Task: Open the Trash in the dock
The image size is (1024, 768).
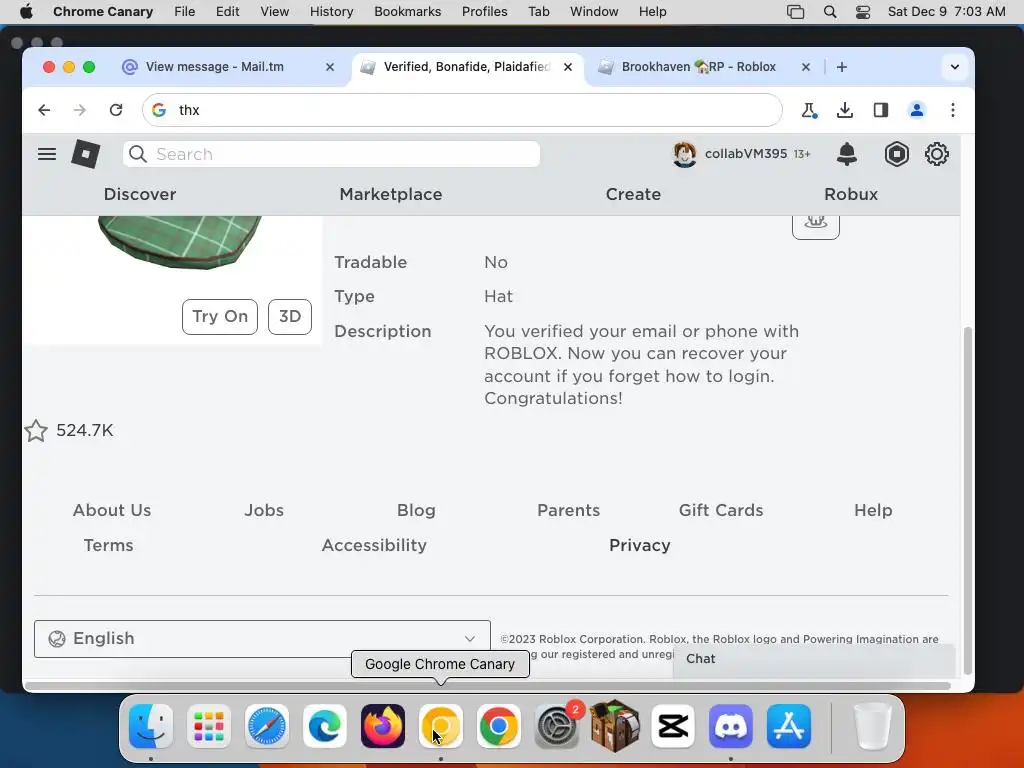Action: click(x=872, y=726)
